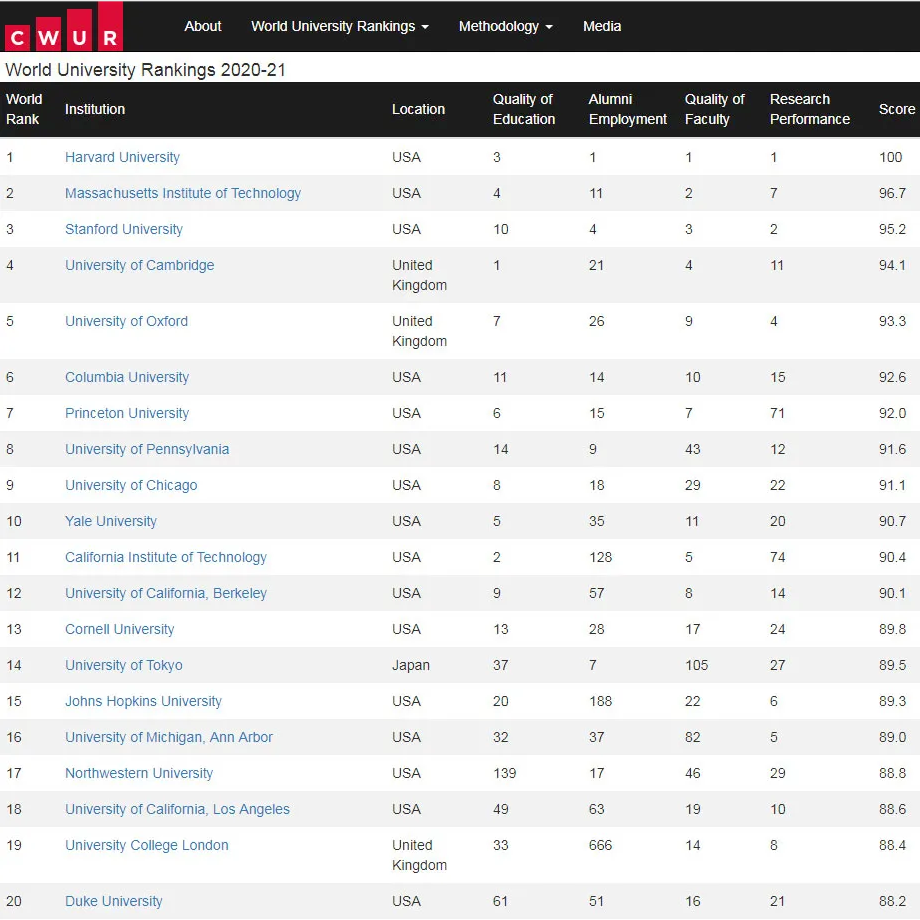Image resolution: width=920 pixels, height=920 pixels.
Task: Open the University College London link
Action: 147,845
